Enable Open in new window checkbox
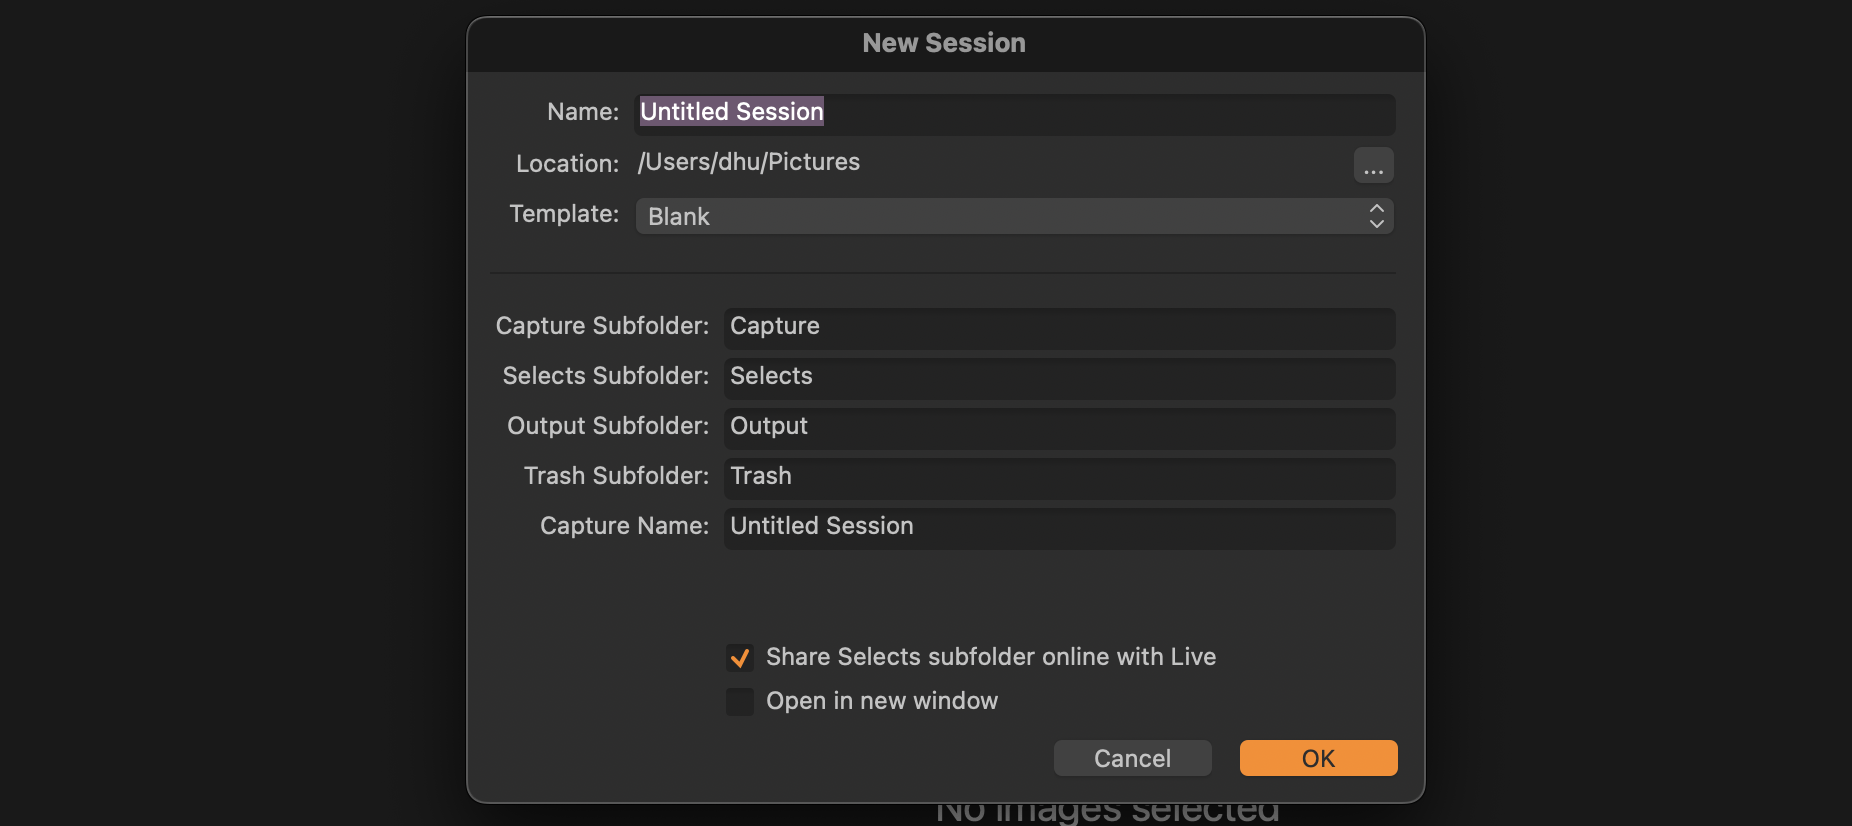This screenshot has height=826, width=1852. coord(740,702)
